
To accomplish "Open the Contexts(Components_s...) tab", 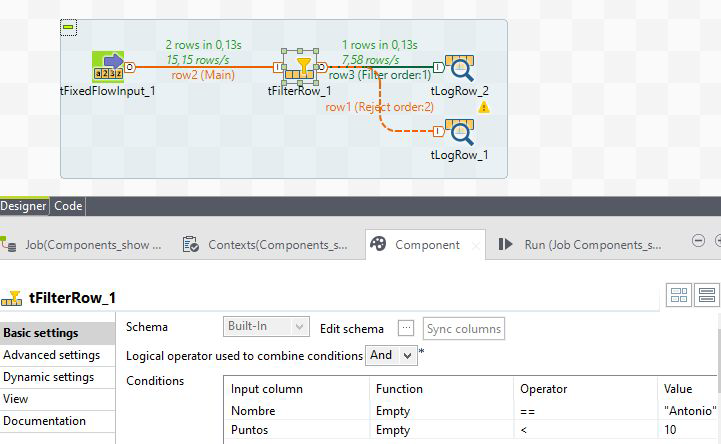I will [x=269, y=245].
